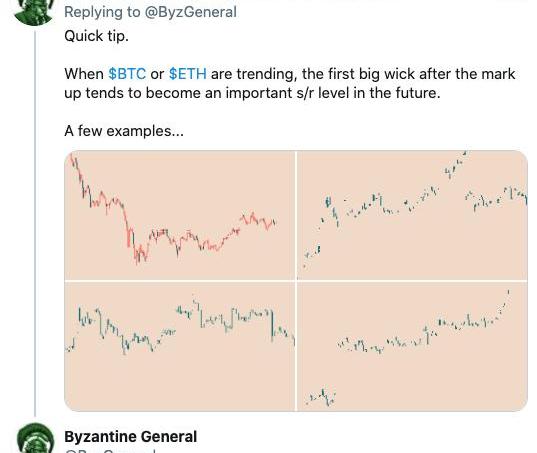The image size is (537, 453).
Task: Click the horizontal divider between chart rows
Action: 296,281
